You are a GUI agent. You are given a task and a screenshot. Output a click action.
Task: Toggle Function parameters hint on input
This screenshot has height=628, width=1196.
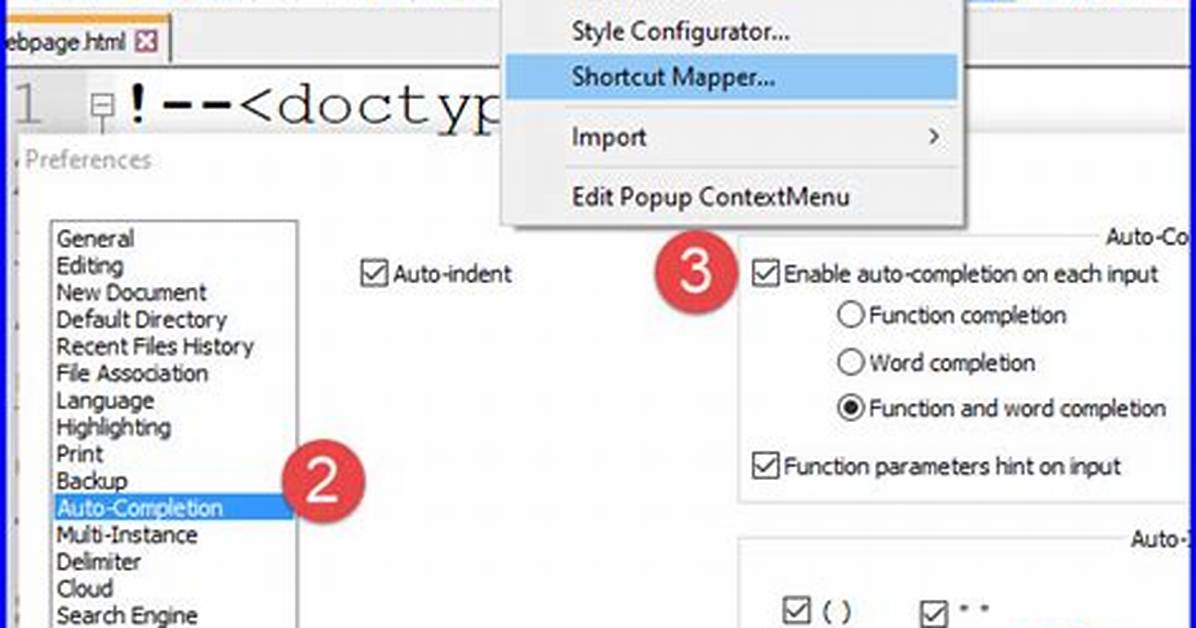click(765, 465)
